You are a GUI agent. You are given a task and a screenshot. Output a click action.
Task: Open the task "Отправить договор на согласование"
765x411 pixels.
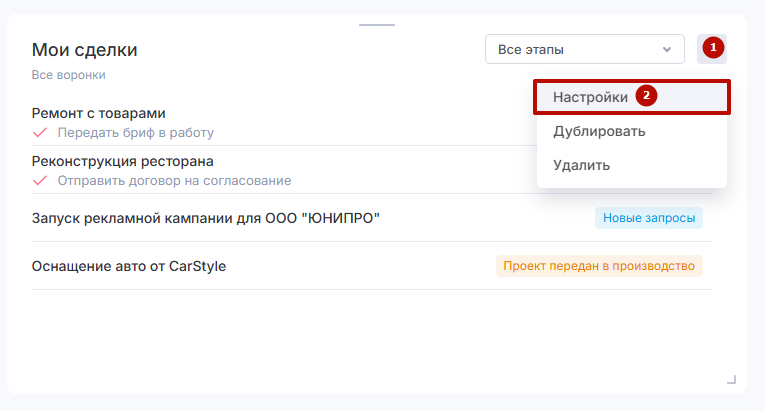click(174, 181)
